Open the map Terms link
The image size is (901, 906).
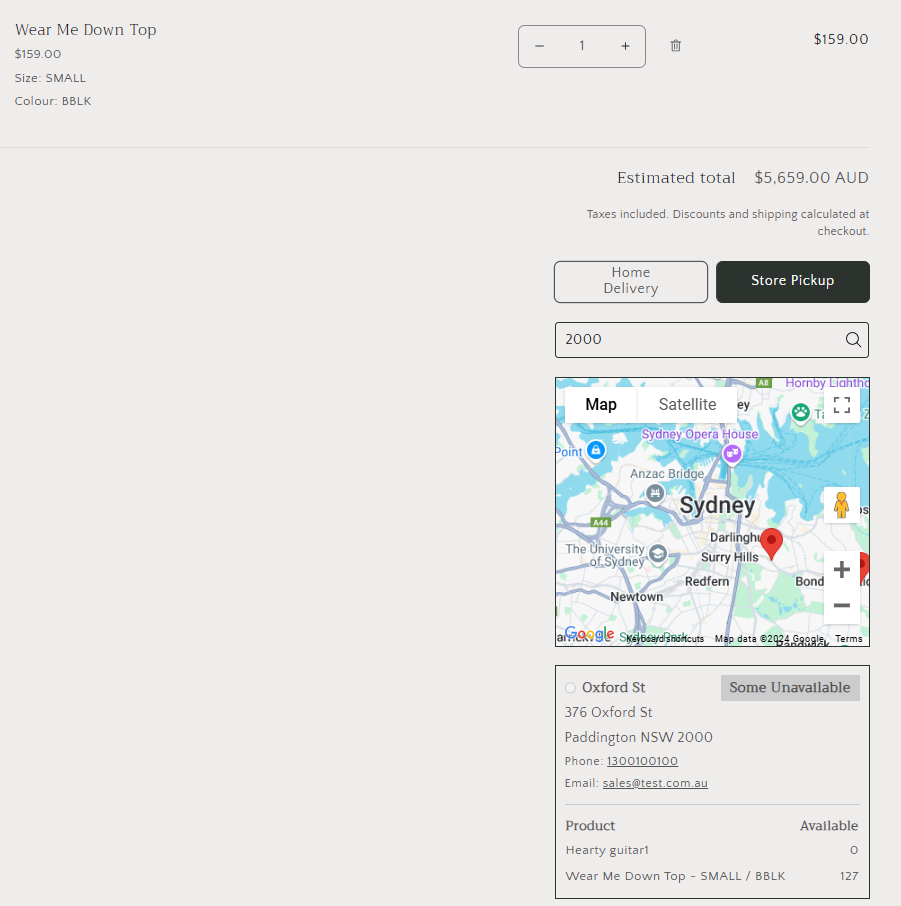click(848, 638)
